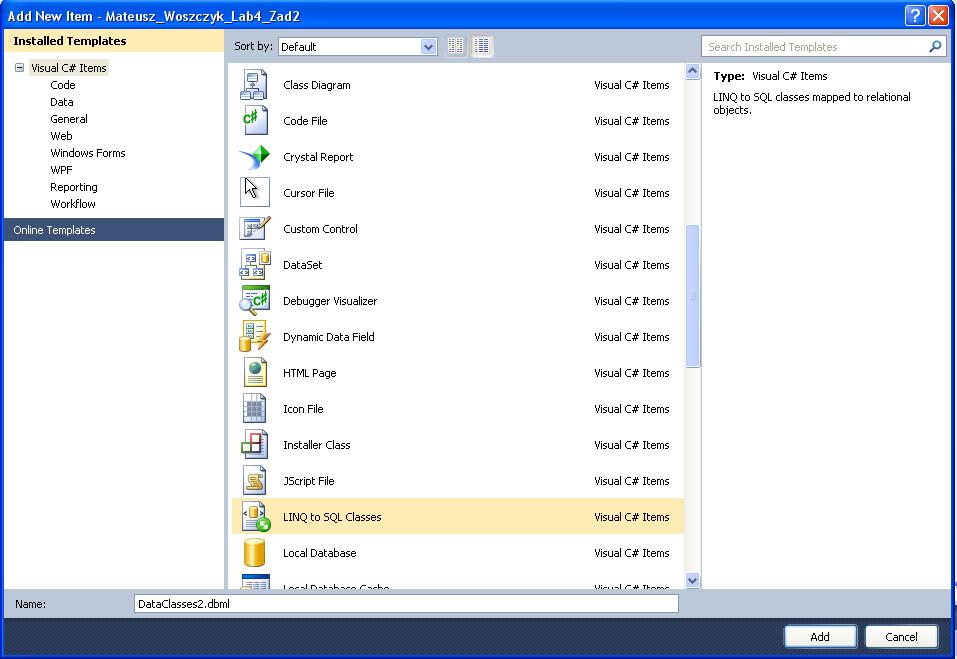This screenshot has width=957, height=659.
Task: Select the "Crystal Report" template name
Action: (318, 157)
